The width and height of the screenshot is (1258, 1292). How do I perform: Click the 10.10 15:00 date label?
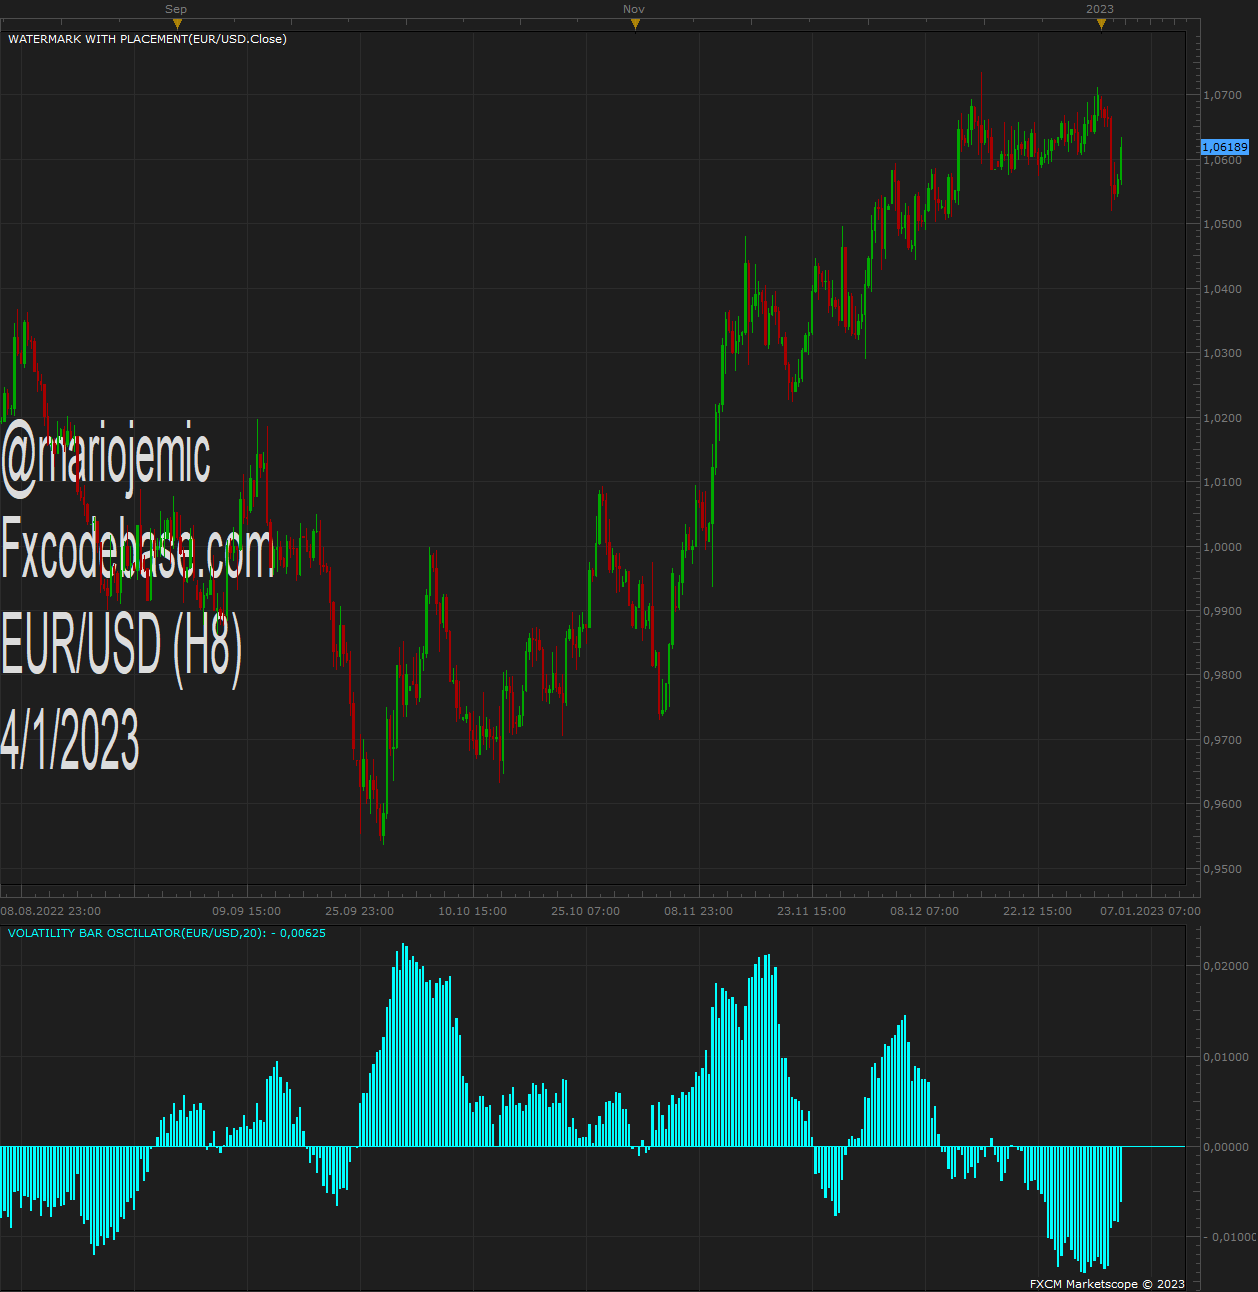tap(473, 911)
